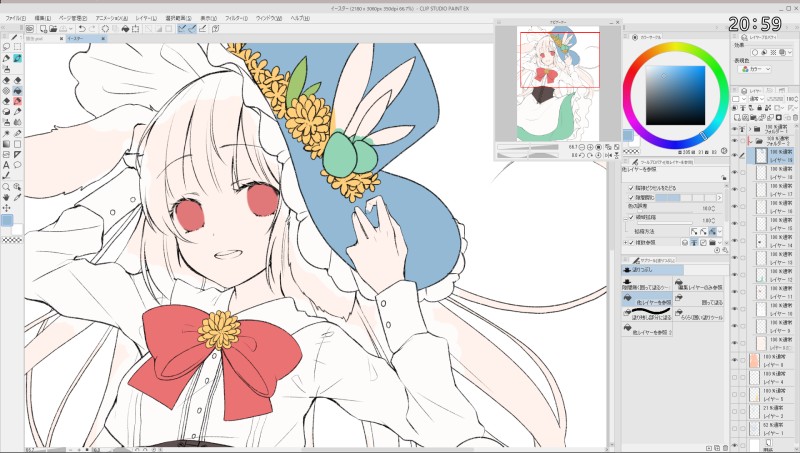Select the レイヤー 19 layer thumbnail
800x453 pixels.
click(761, 156)
